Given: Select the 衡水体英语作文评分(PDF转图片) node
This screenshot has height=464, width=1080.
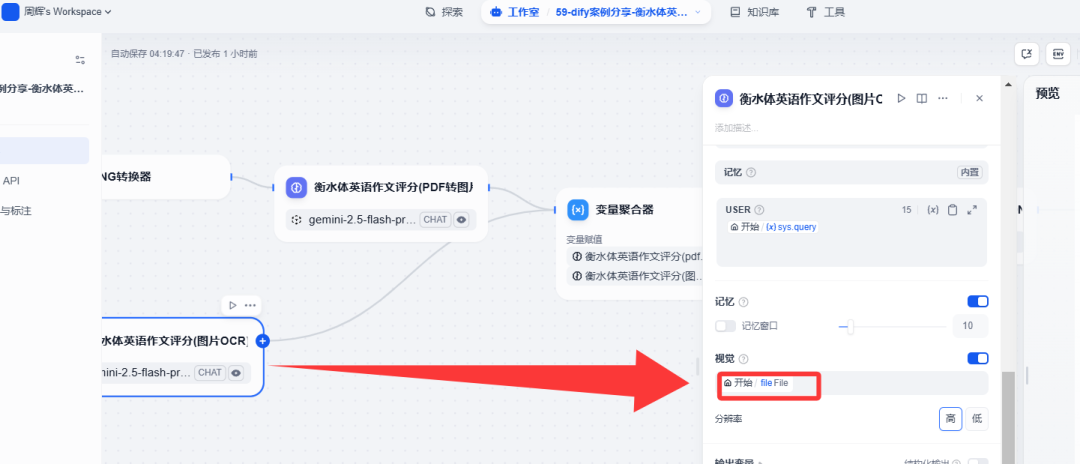Looking at the screenshot, I should [x=381, y=203].
